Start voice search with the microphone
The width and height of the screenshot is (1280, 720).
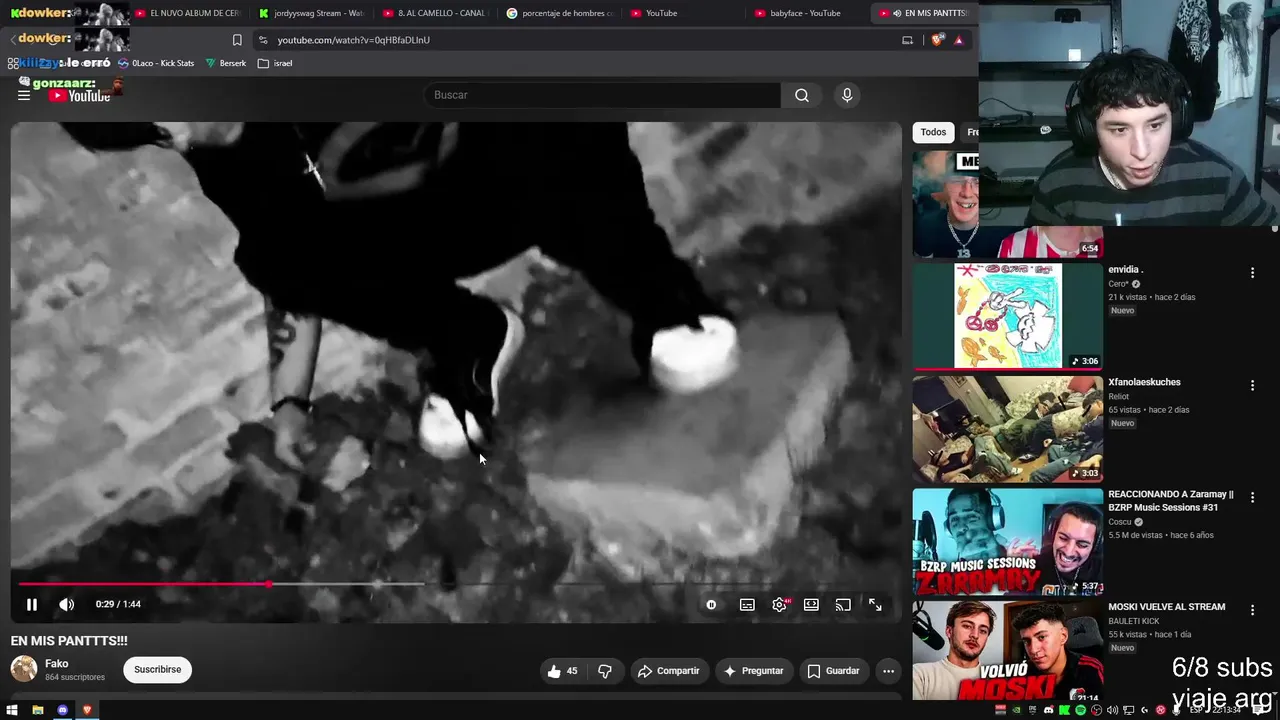847,95
